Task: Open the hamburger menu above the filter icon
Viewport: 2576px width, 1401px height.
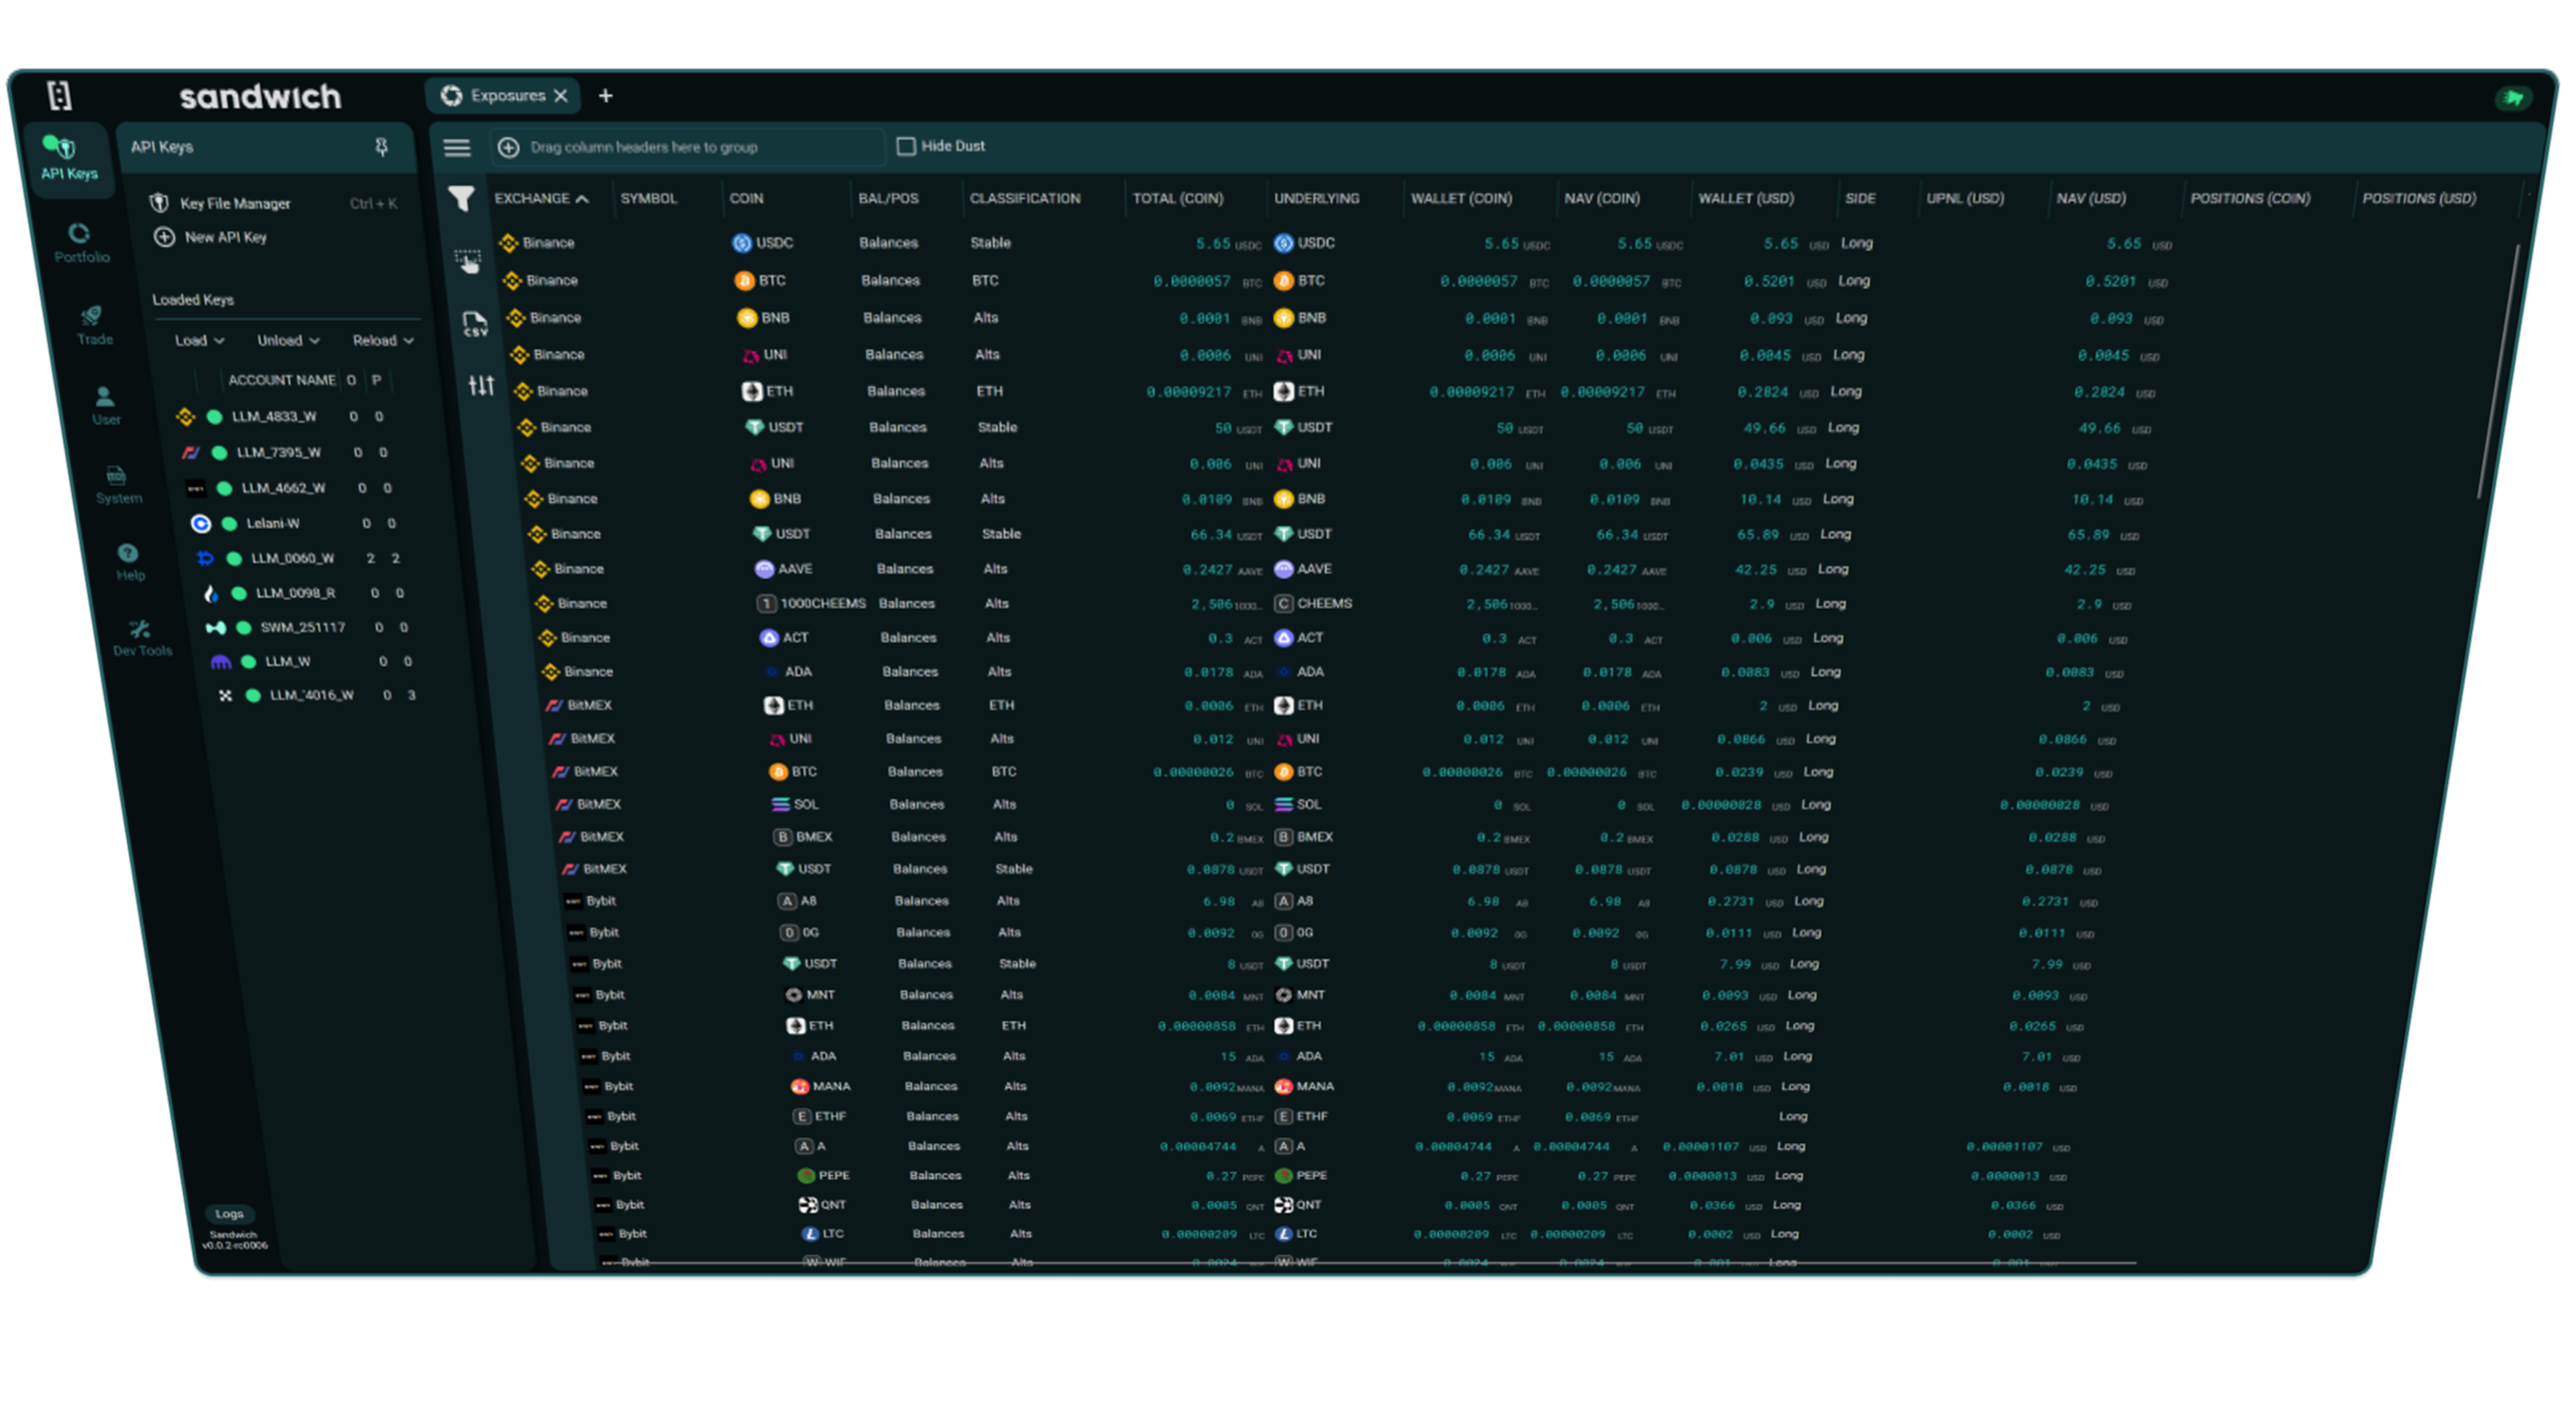Action: click(x=458, y=147)
